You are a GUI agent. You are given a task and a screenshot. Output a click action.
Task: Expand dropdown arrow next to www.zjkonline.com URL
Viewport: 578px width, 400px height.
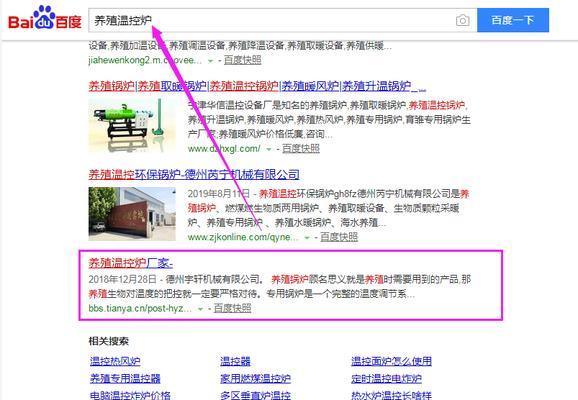(x=307, y=238)
